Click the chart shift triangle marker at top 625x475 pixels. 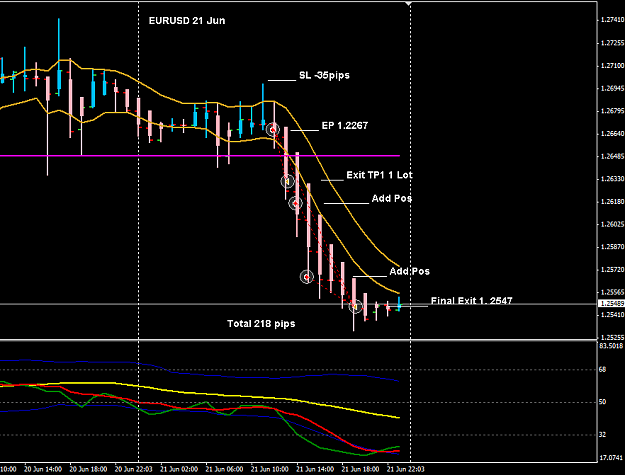pos(408,4)
